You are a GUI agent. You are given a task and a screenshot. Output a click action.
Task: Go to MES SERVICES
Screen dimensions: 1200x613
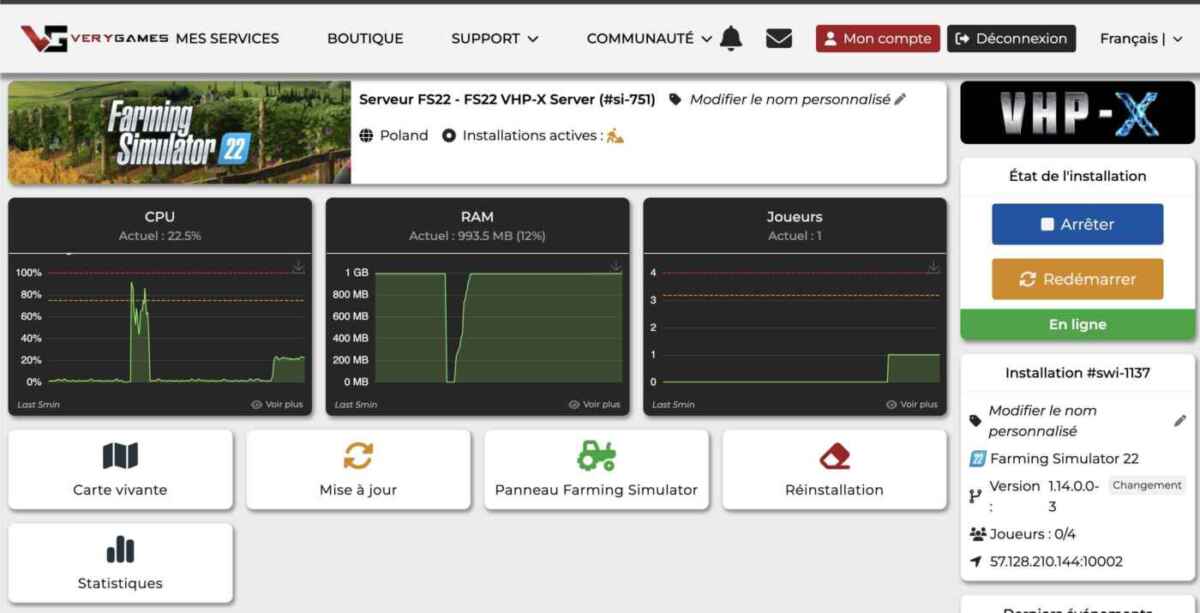click(227, 38)
